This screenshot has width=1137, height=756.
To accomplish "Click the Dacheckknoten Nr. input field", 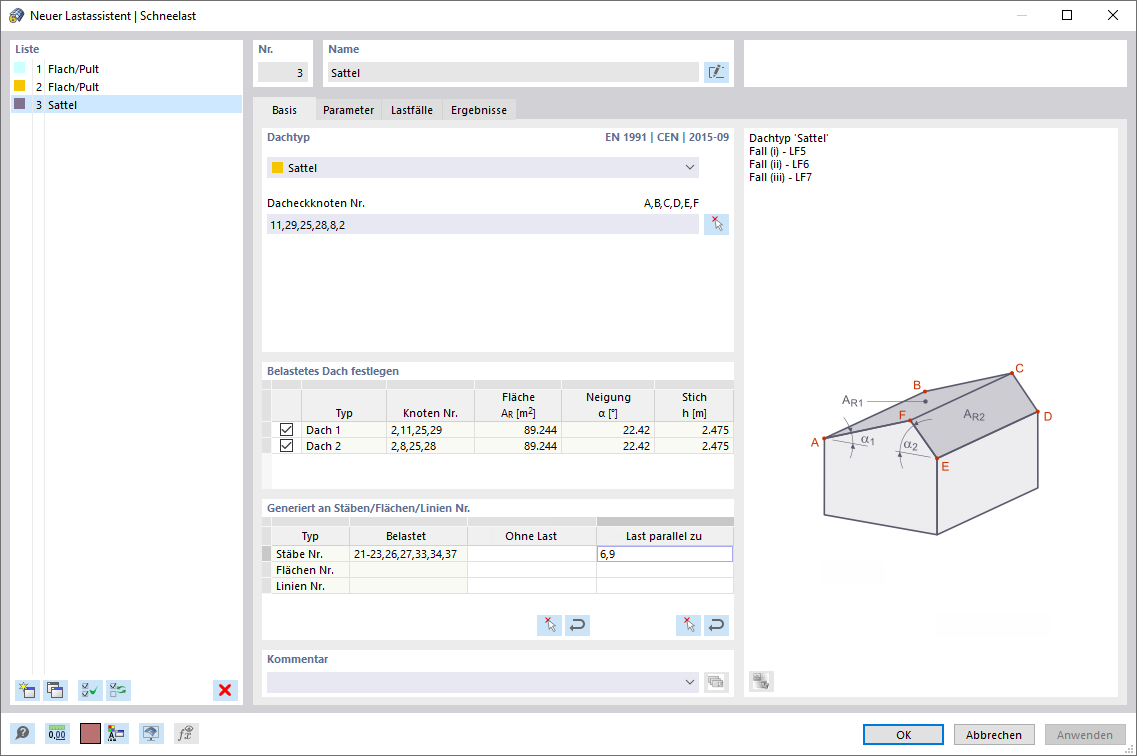I will [483, 225].
